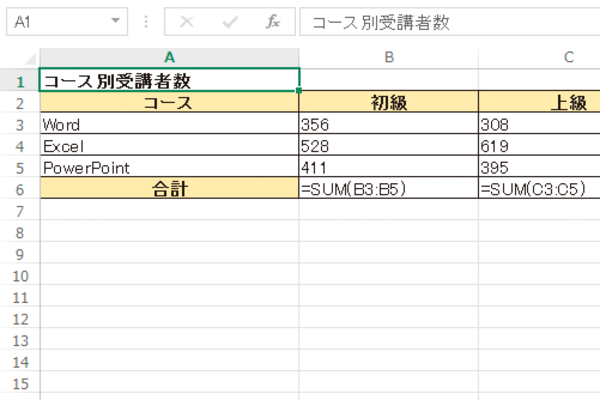This screenshot has width=600, height=400.
Task: Select the row 14 header
Action: click(x=20, y=362)
